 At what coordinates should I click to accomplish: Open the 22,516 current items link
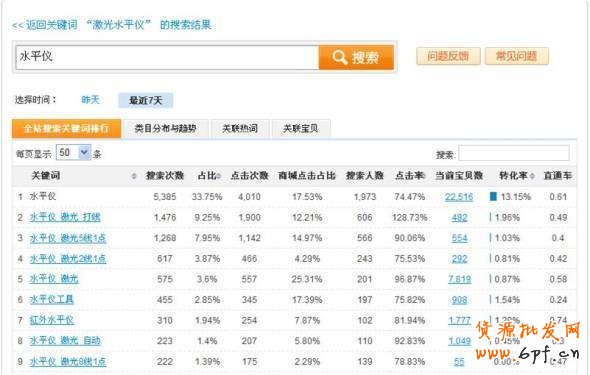tap(459, 197)
